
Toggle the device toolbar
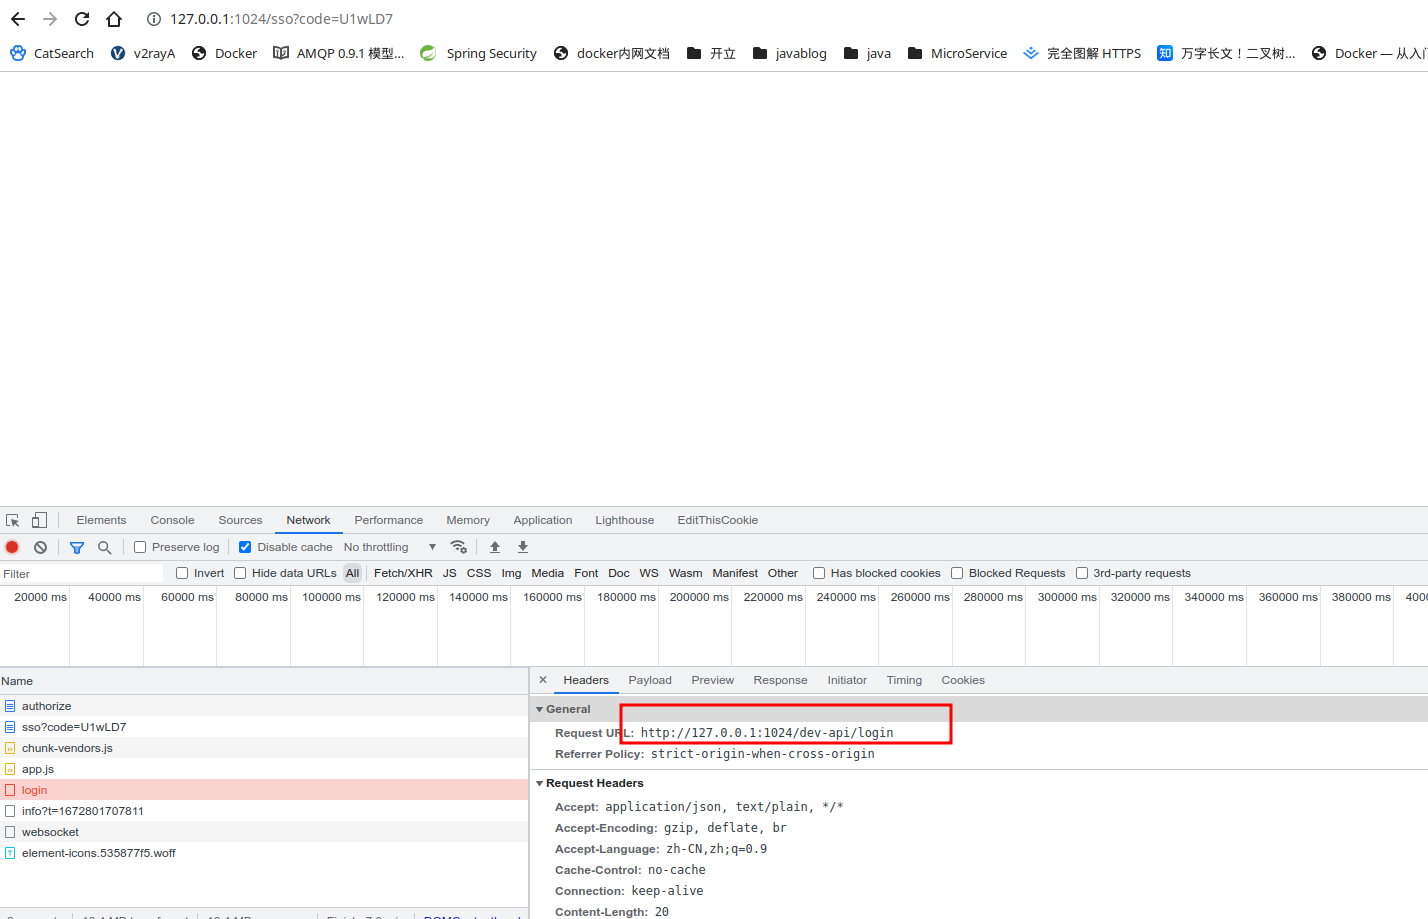[x=39, y=520]
